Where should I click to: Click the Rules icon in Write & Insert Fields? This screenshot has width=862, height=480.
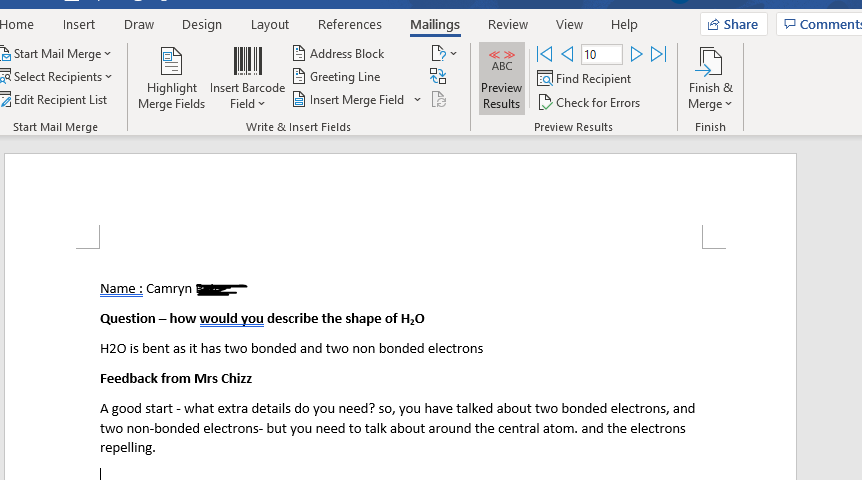tap(442, 54)
